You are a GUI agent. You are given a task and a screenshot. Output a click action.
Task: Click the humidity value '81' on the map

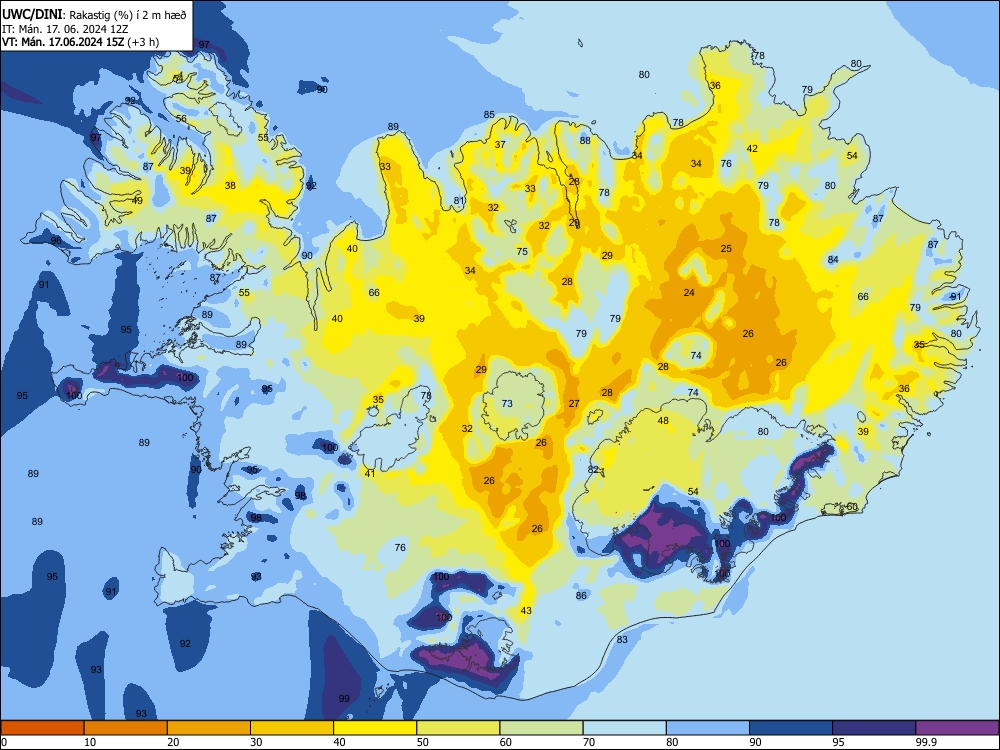tap(459, 201)
